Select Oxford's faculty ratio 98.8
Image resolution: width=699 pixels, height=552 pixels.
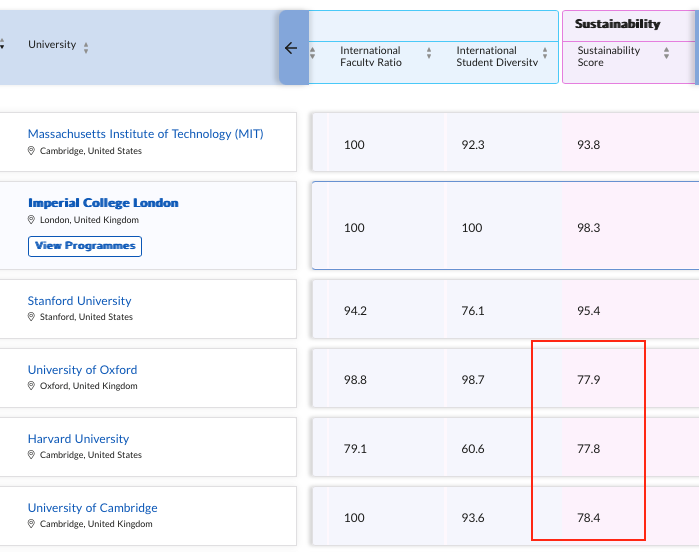[355, 380]
